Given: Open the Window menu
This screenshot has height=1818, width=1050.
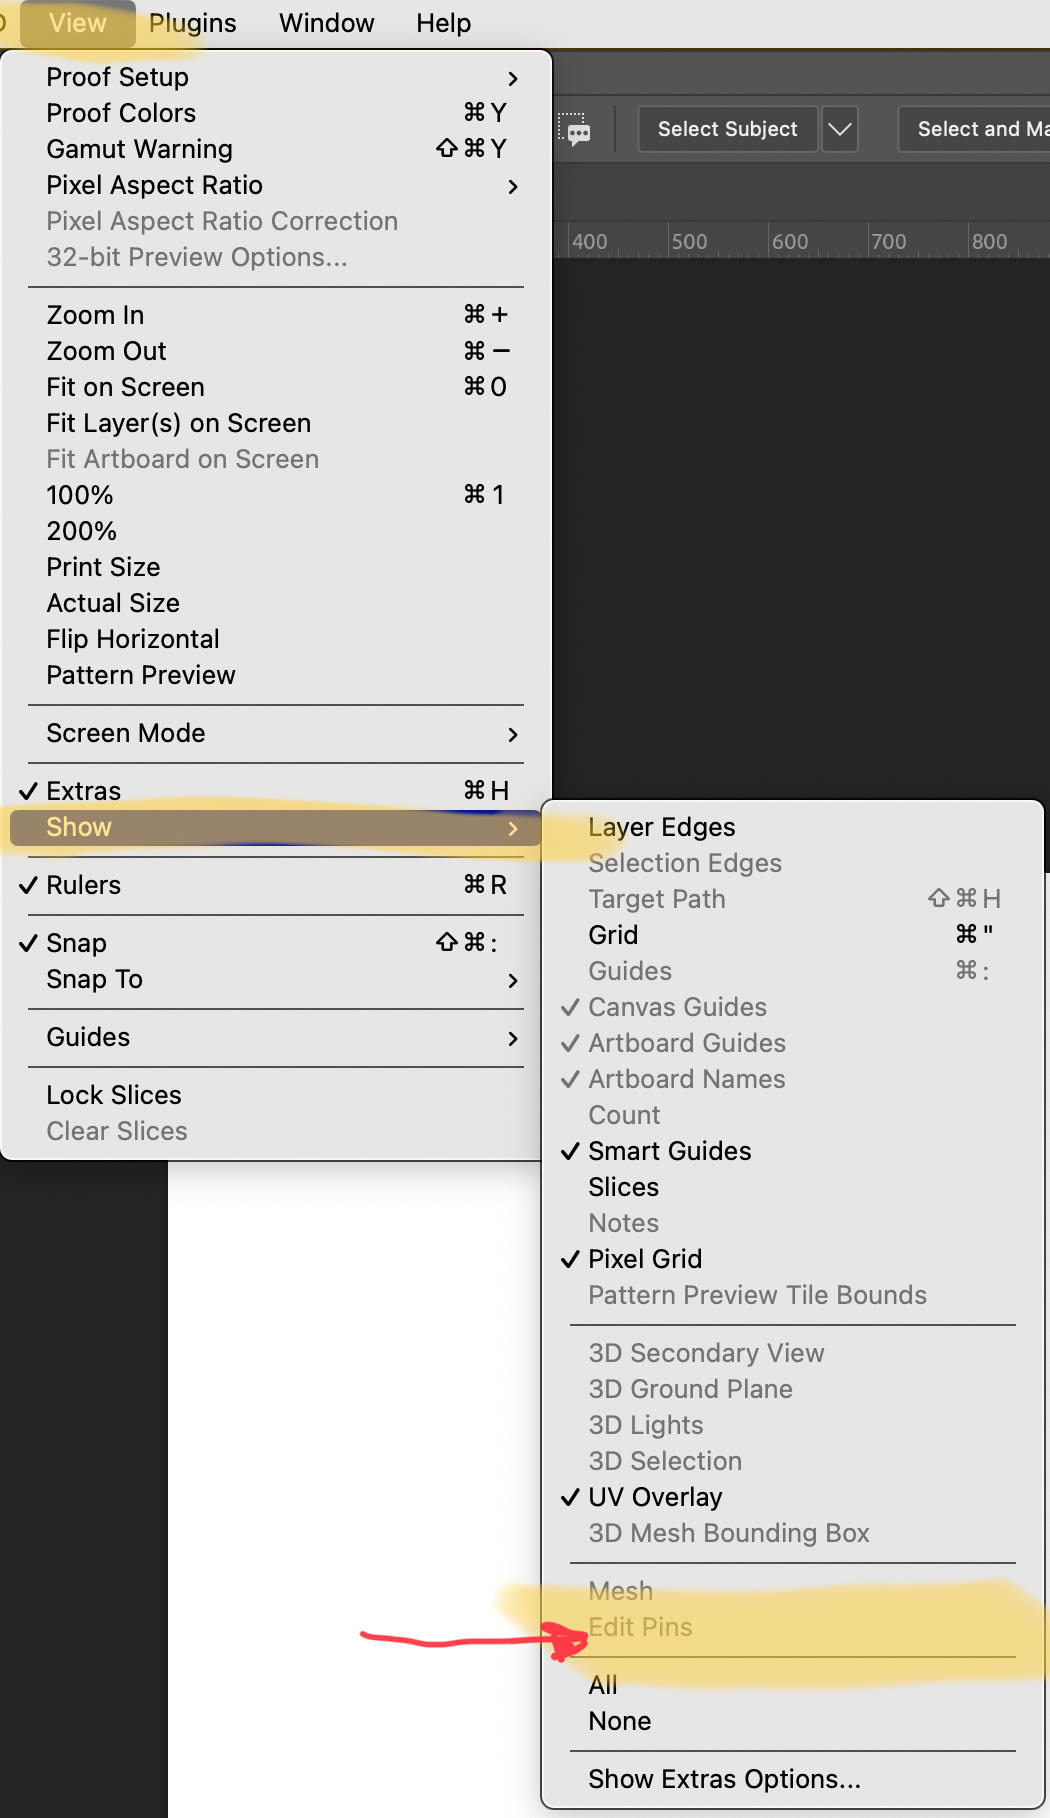Looking at the screenshot, I should tap(327, 22).
